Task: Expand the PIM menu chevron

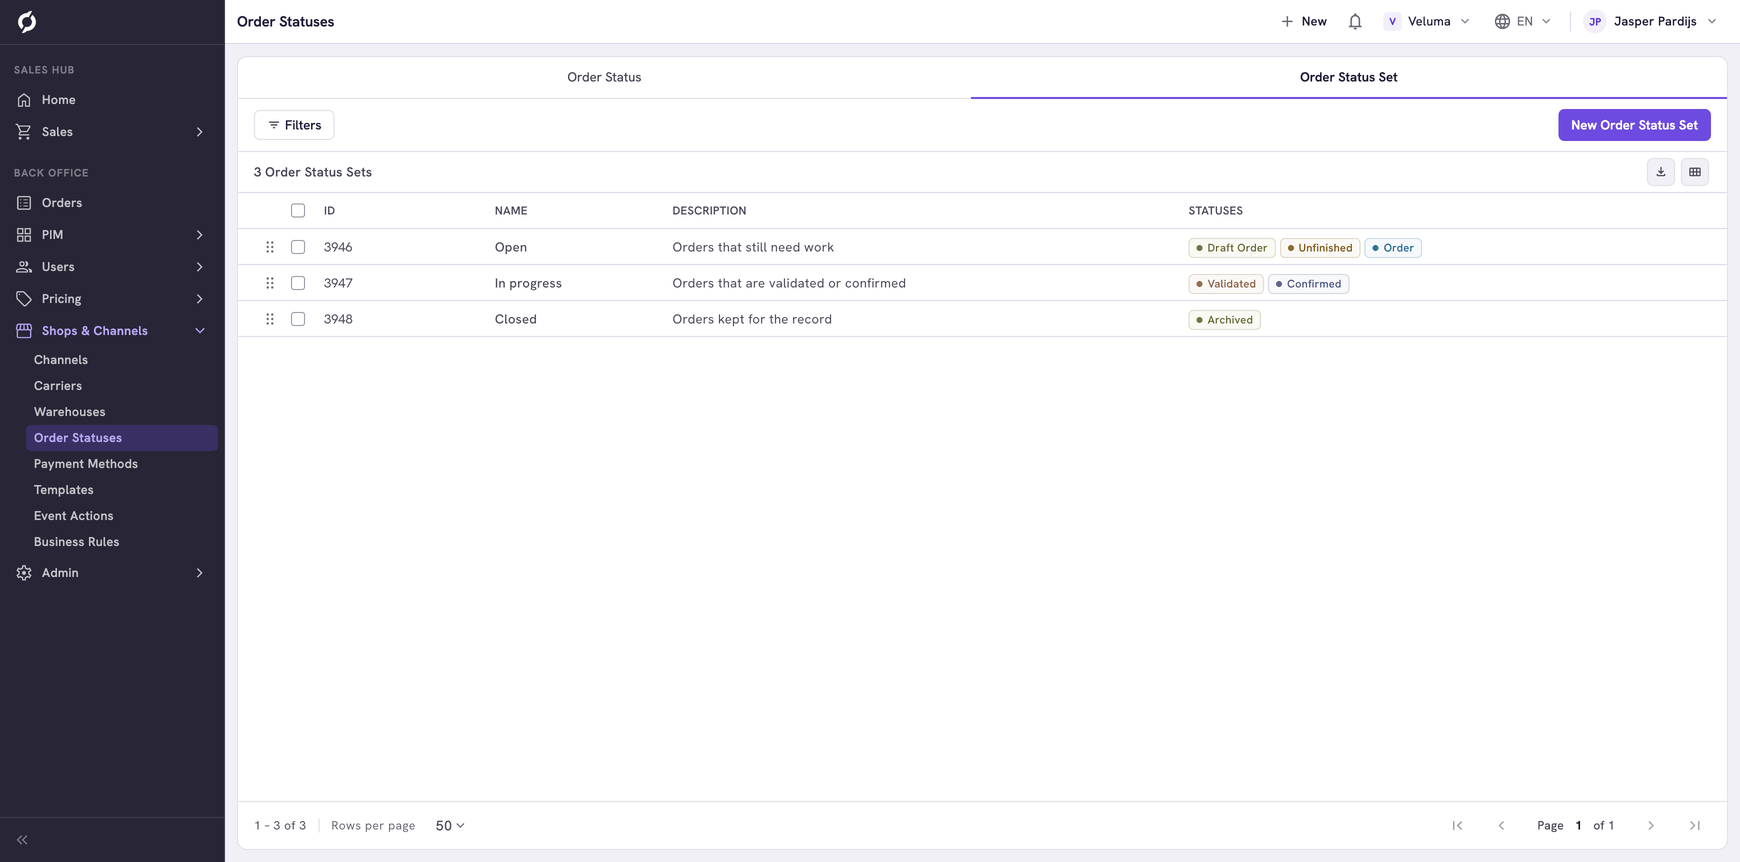Action: pyautogui.click(x=200, y=235)
